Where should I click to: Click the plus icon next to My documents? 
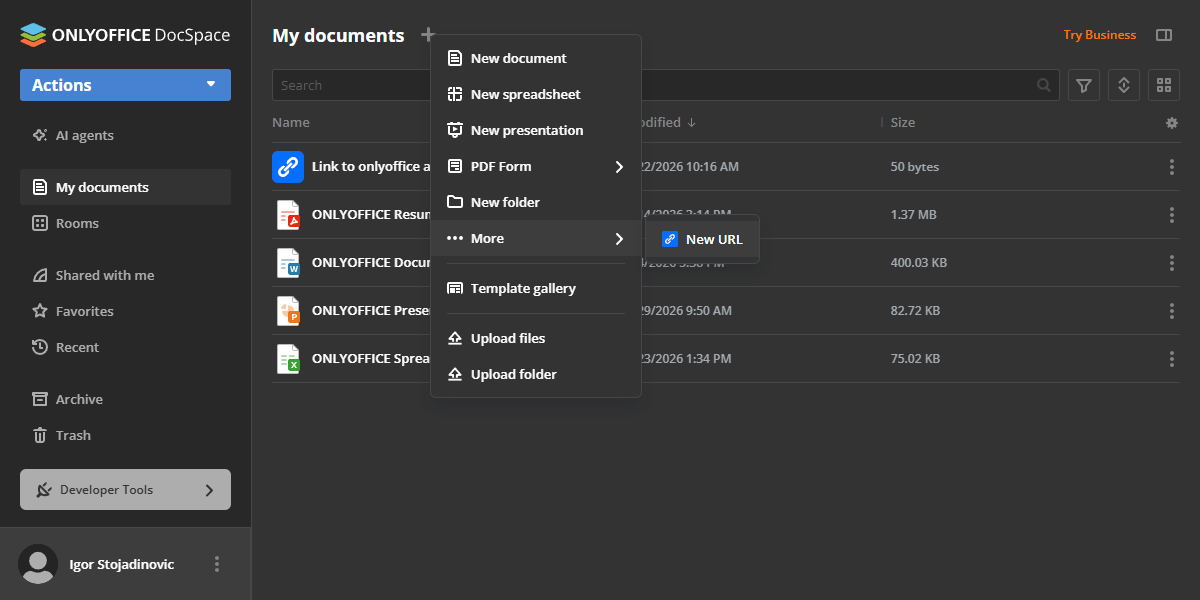pos(428,35)
